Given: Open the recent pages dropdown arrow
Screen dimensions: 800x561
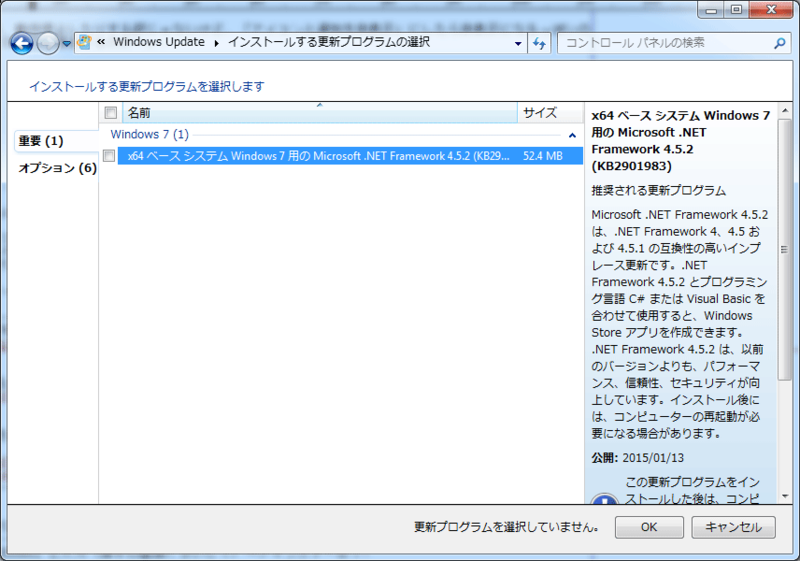Looking at the screenshot, I should point(66,44).
